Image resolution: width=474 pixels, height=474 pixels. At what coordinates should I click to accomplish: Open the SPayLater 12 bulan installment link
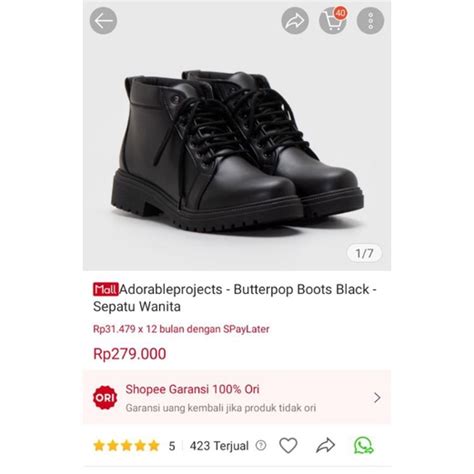[x=181, y=329]
